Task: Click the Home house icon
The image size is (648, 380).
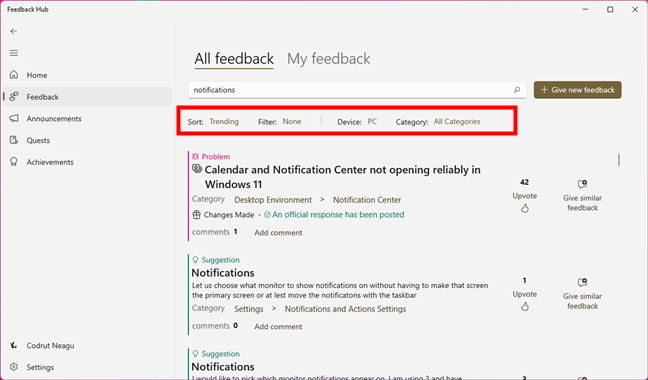Action: (14, 75)
